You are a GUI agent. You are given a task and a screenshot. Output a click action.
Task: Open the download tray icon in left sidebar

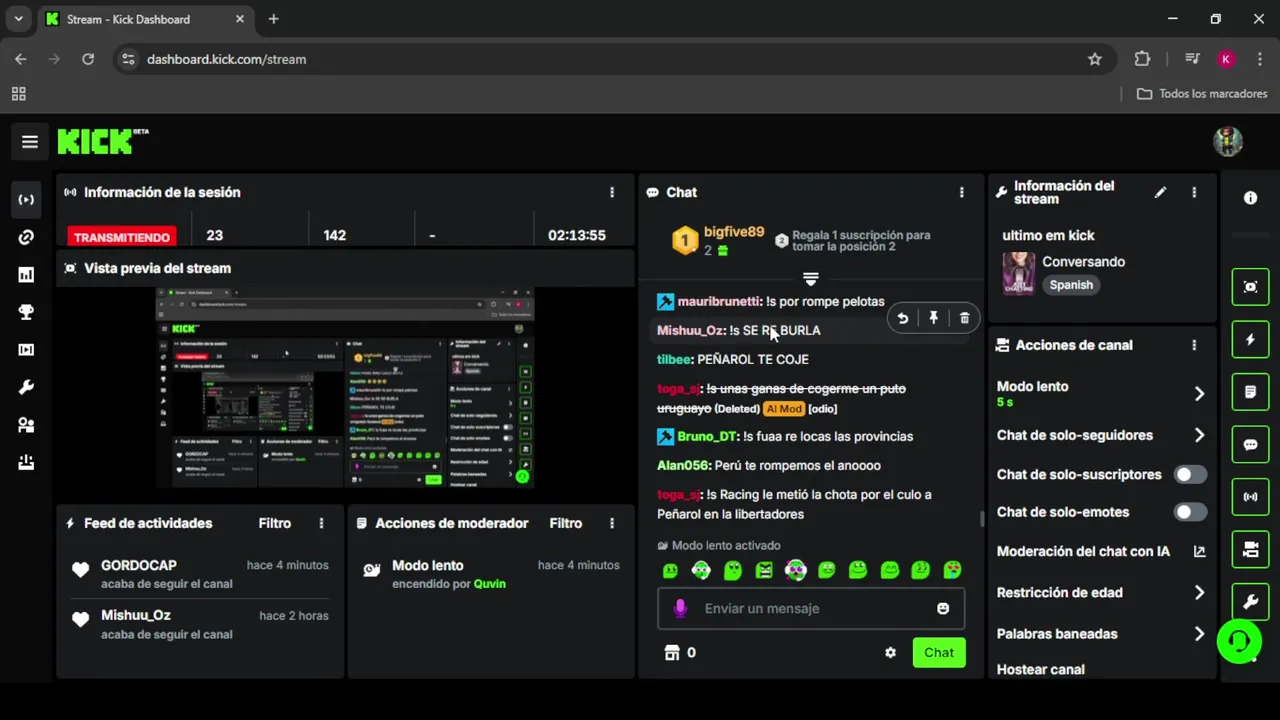click(26, 462)
